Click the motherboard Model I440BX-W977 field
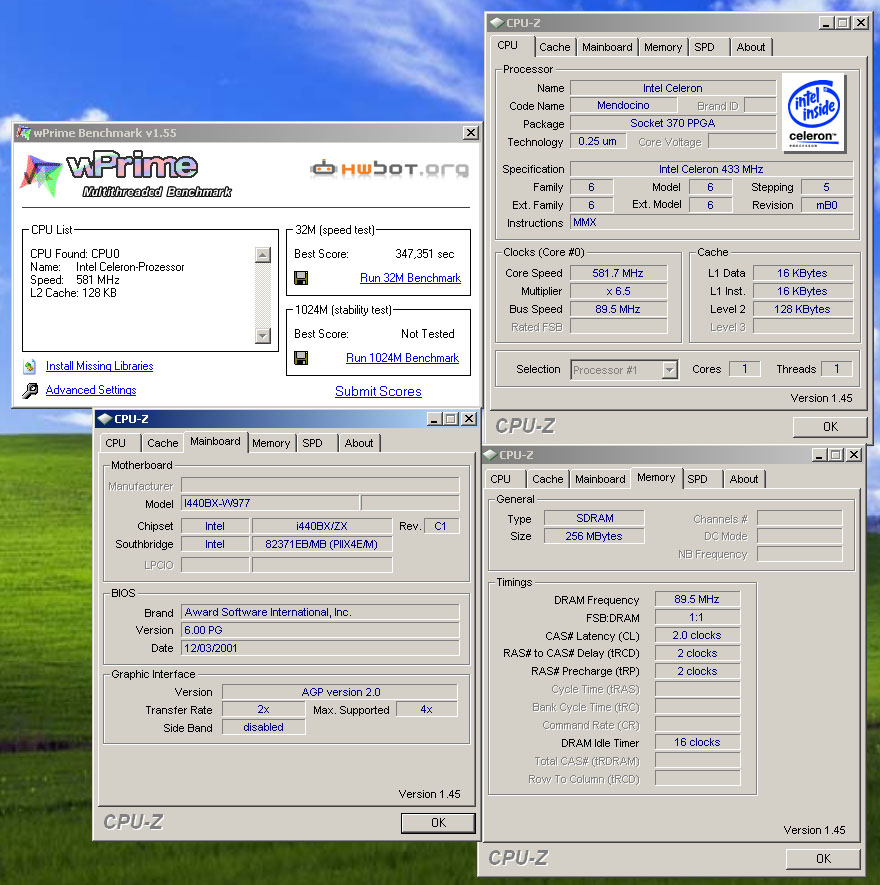 pos(270,503)
